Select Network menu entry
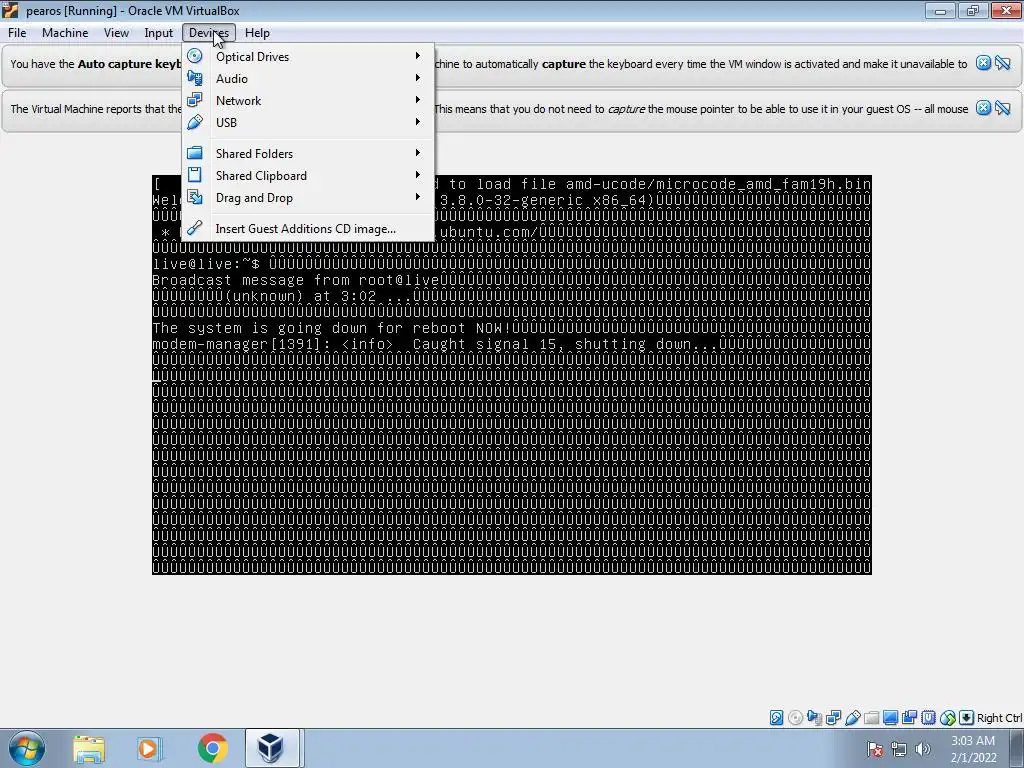Screen dimensions: 1024x768 308,101
